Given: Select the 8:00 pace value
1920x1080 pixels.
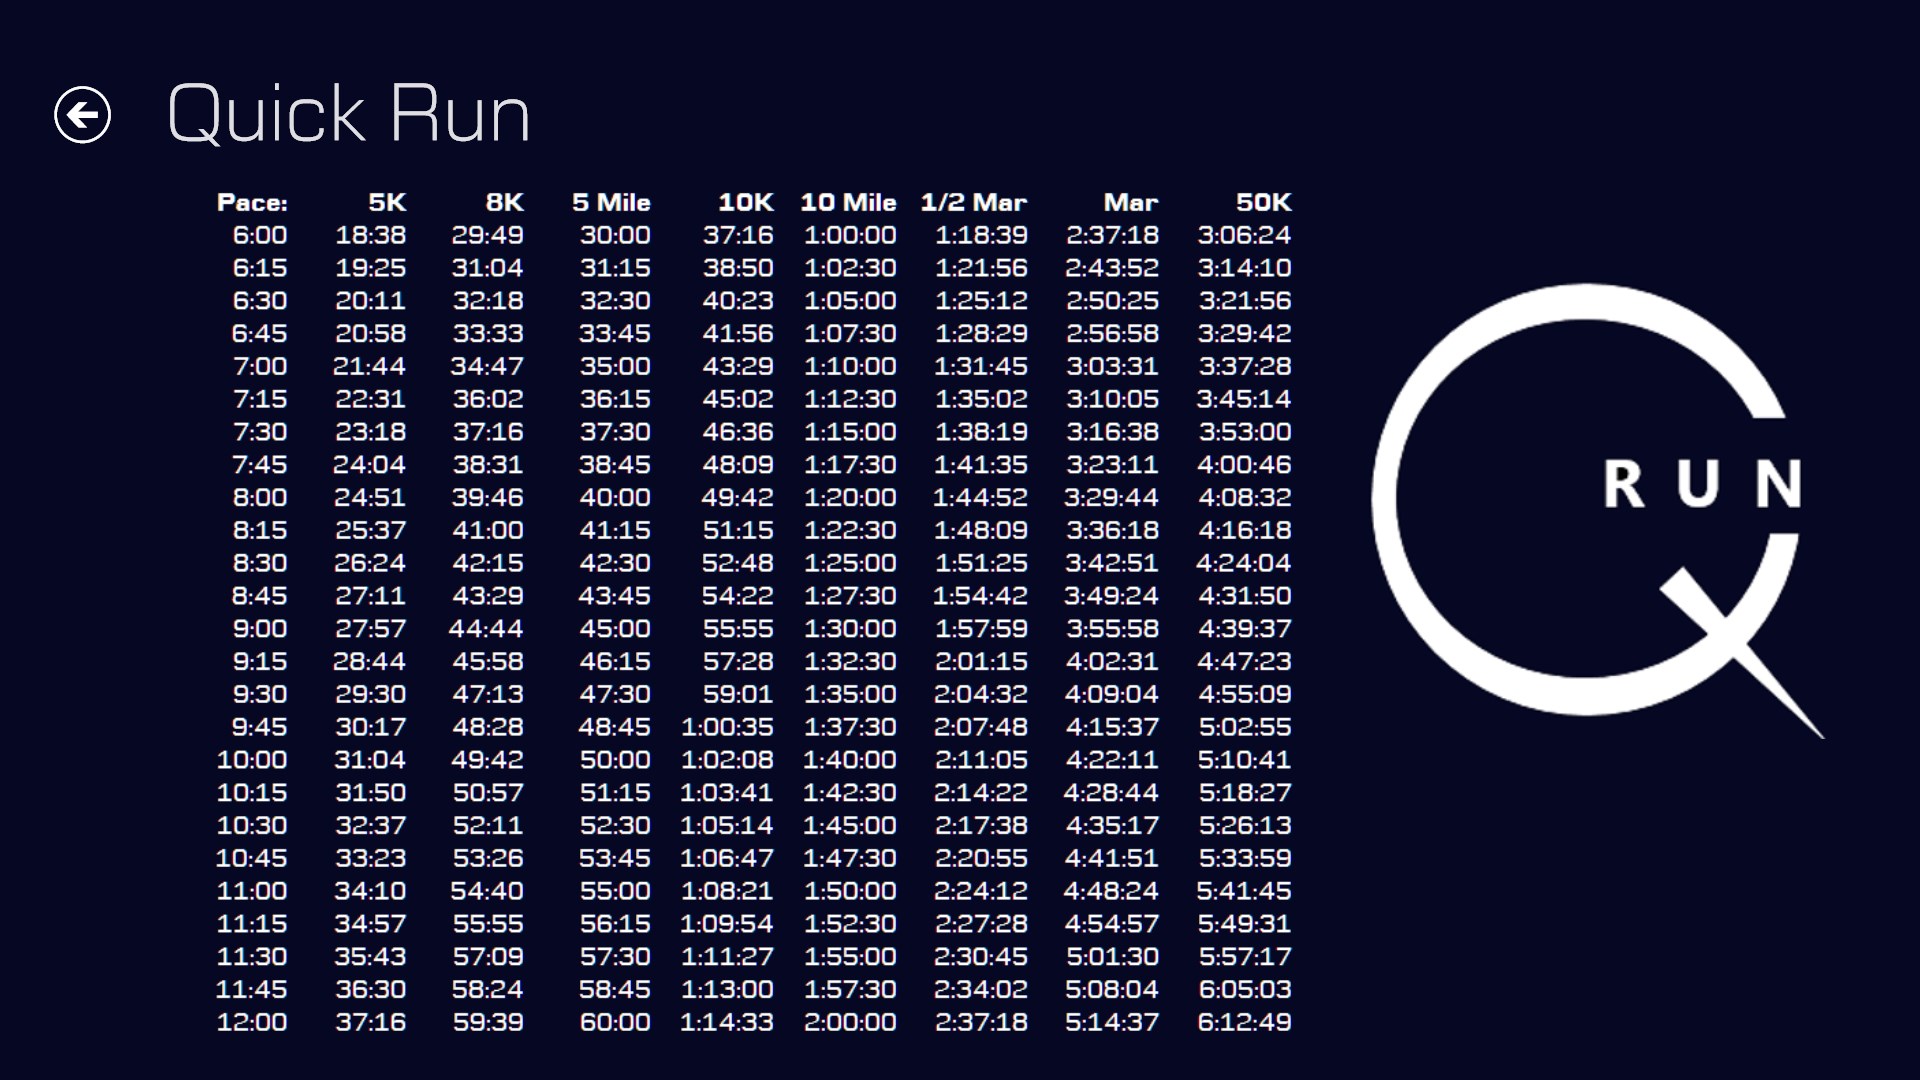Looking at the screenshot, I should point(259,498).
